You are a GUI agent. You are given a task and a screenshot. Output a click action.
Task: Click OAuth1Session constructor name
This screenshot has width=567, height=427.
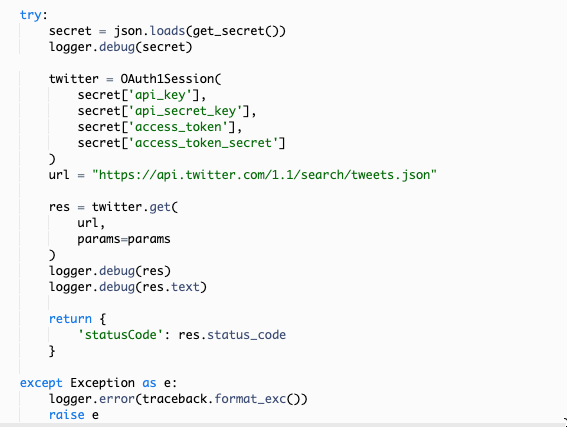tap(167, 79)
